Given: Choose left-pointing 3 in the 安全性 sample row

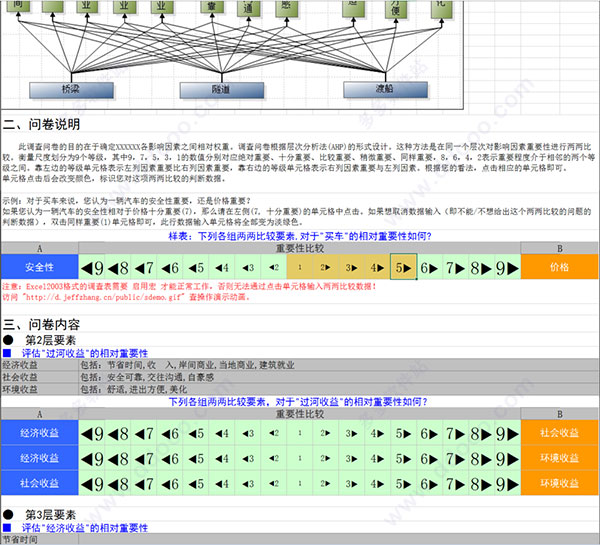Looking at the screenshot, I should pos(248,268).
